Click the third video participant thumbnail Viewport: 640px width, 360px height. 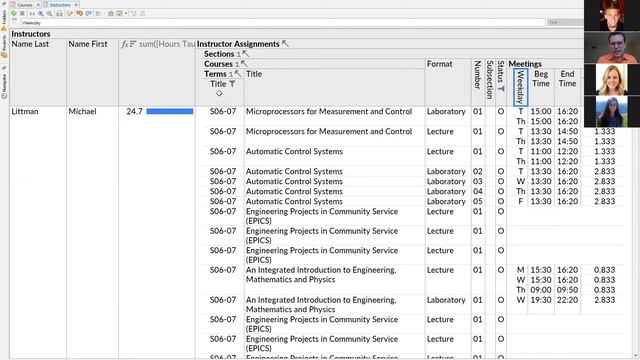(612, 80)
